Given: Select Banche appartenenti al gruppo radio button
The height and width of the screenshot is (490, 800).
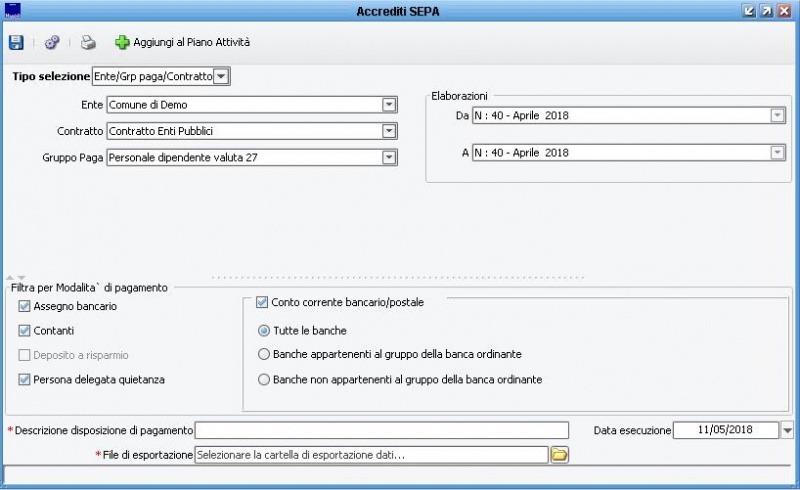Looking at the screenshot, I should pyautogui.click(x=264, y=354).
